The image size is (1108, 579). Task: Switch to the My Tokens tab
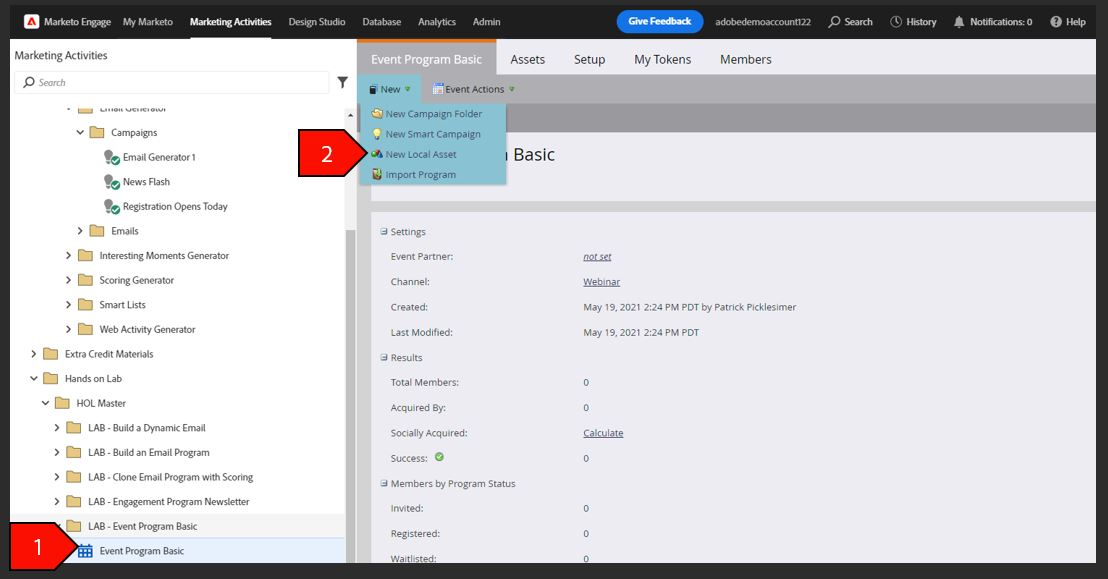tap(662, 59)
